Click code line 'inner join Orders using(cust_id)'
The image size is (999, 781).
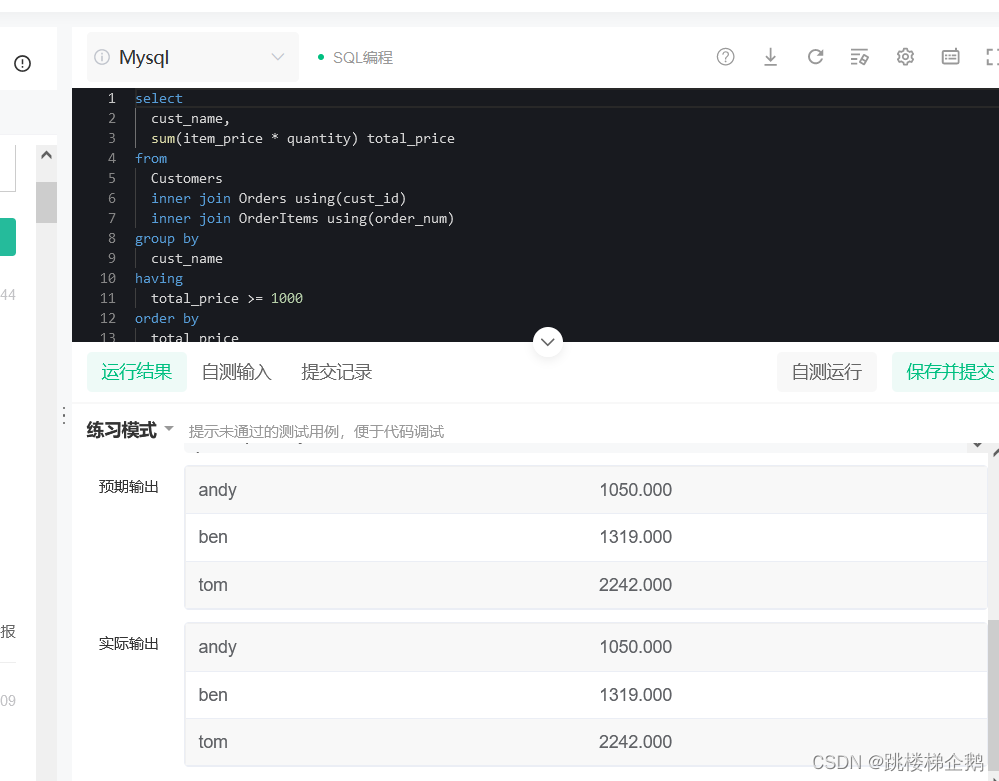pos(278,199)
